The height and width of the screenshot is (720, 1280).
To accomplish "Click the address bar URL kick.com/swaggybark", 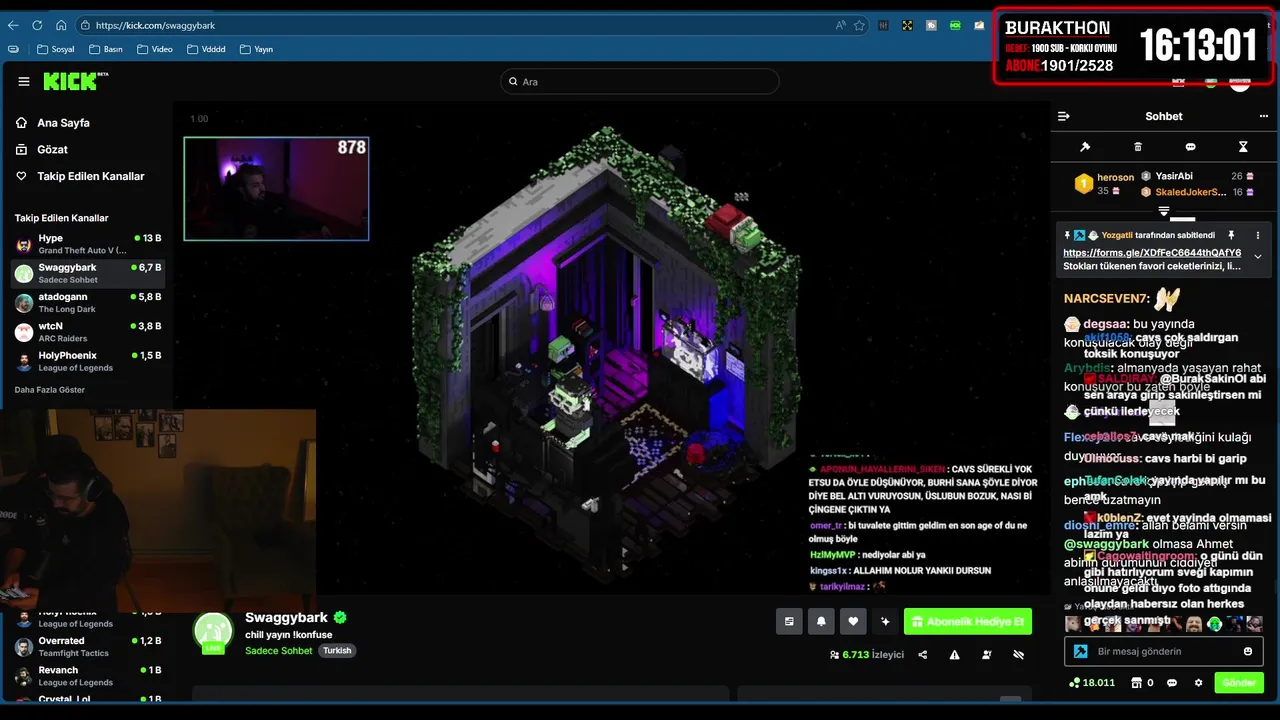I will (155, 25).
